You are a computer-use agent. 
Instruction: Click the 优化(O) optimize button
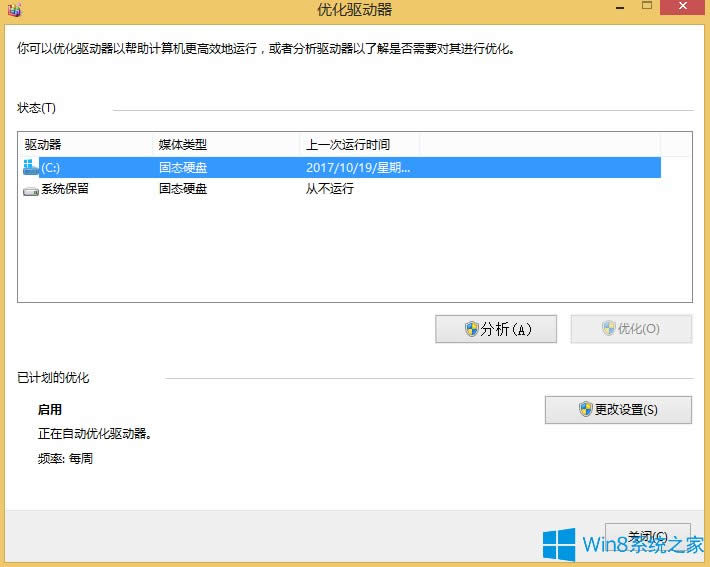(x=631, y=329)
